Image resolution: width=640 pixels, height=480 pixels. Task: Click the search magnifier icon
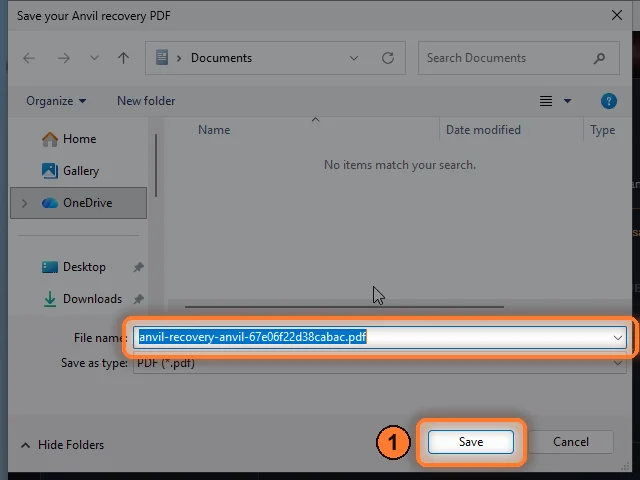(x=599, y=58)
